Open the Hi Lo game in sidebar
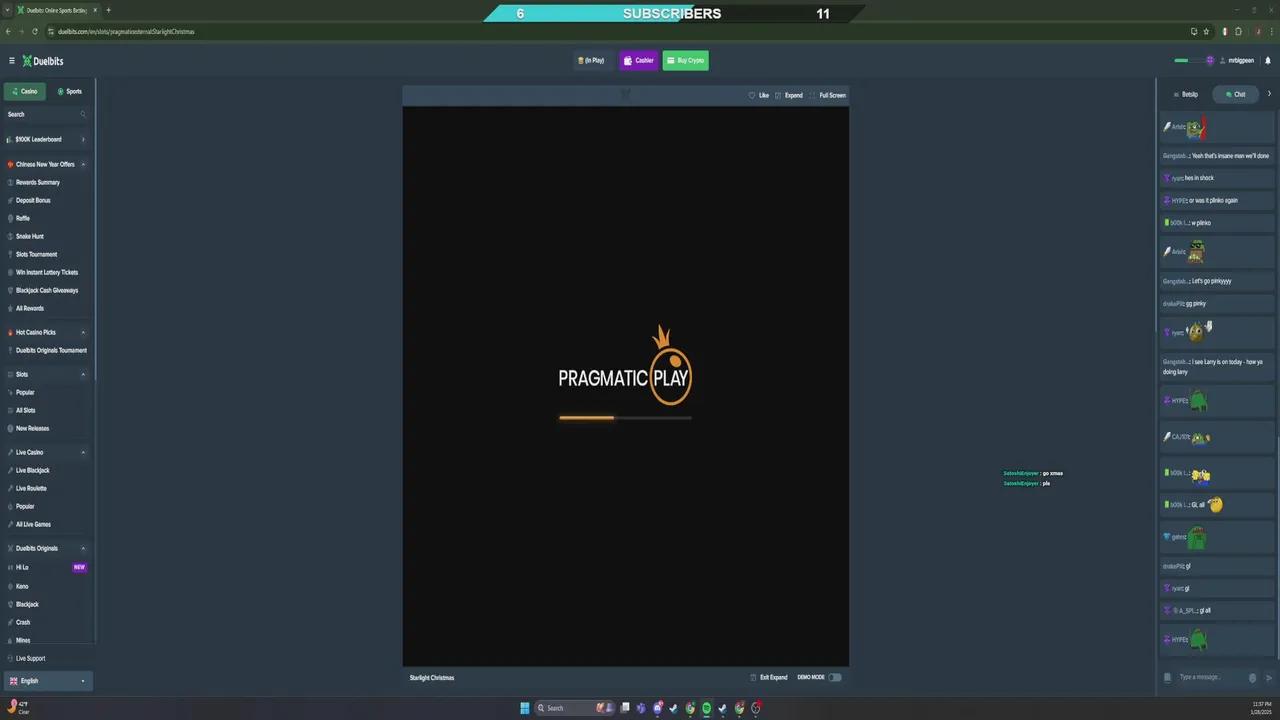 [22, 568]
